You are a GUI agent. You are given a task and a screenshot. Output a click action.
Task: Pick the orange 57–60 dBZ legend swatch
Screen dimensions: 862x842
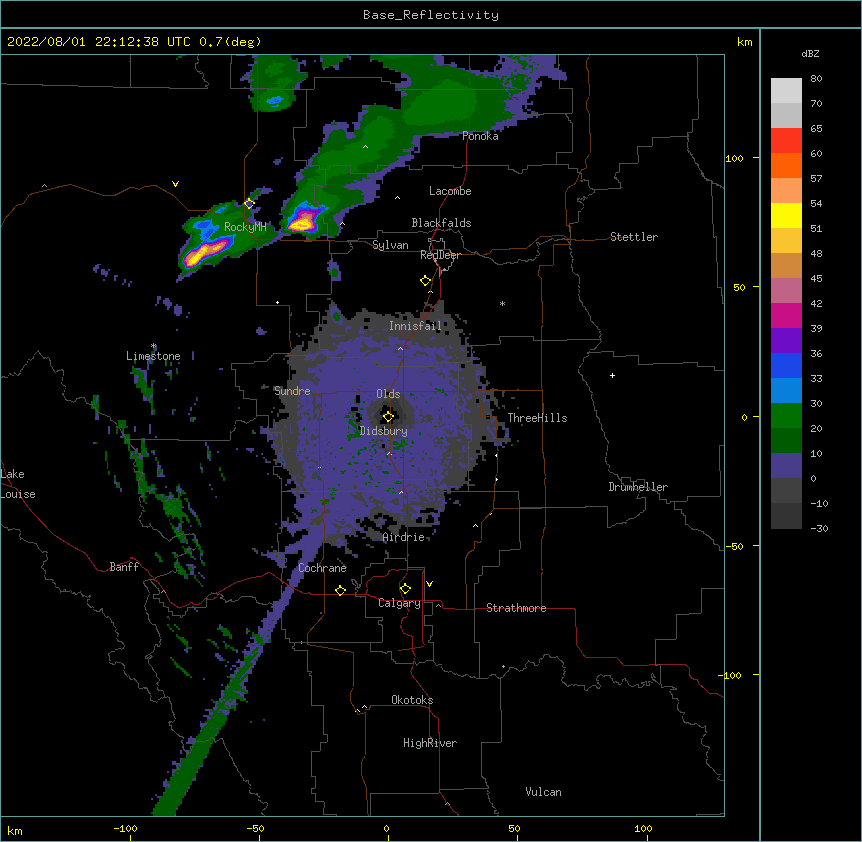[x=786, y=165]
